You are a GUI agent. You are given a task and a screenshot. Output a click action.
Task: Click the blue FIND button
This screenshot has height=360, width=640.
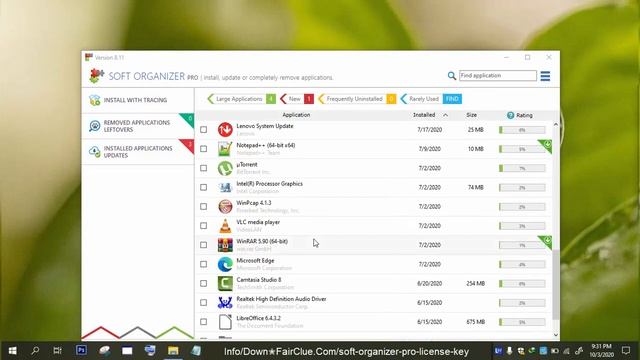point(452,99)
